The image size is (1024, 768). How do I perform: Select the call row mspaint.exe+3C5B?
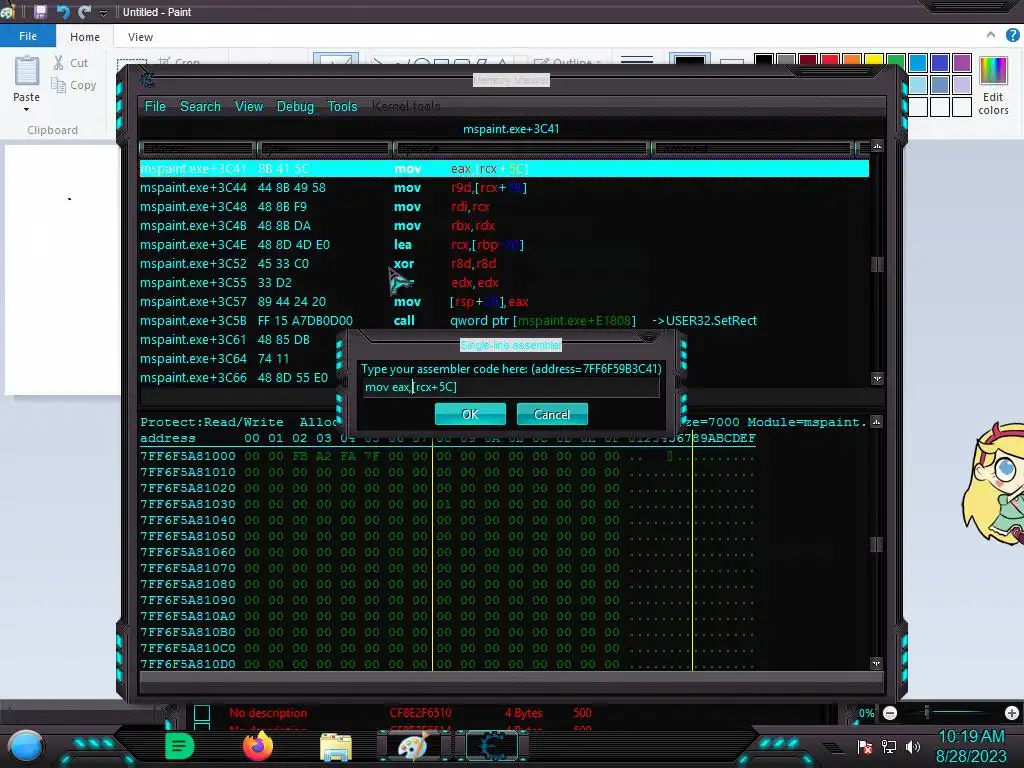coord(504,321)
